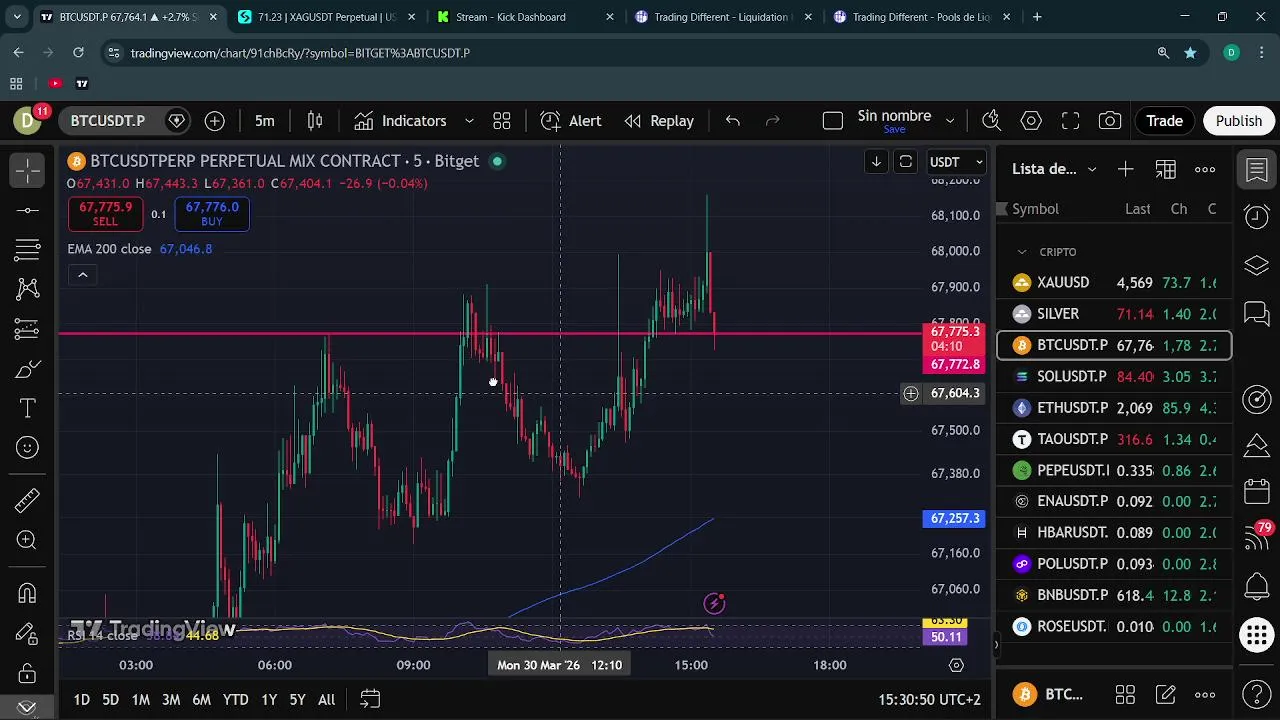Toggle lock all drawings
The height and width of the screenshot is (720, 1280).
coord(28,674)
